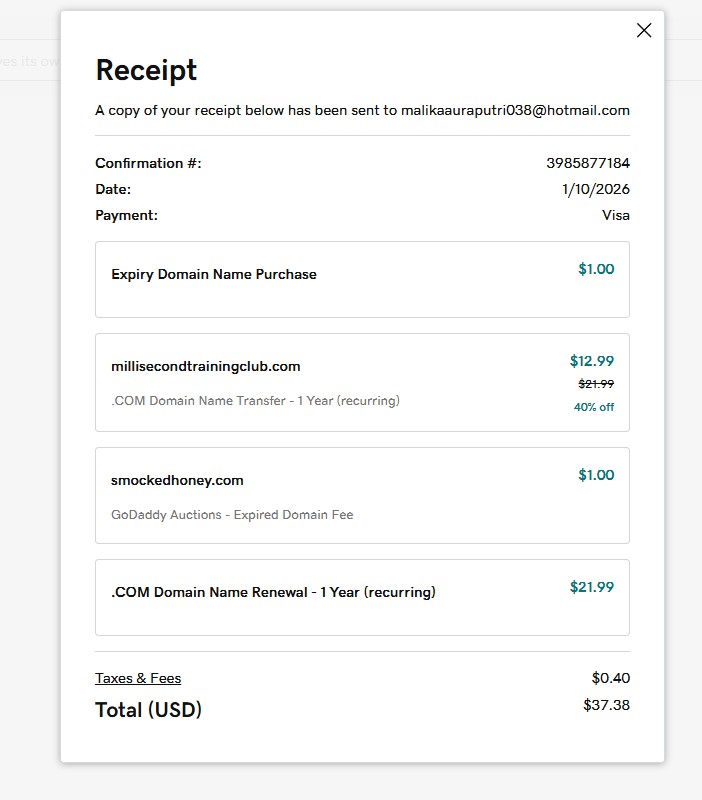Screen dimensions: 702x800
Task: Click the $21.99 renewal price
Action: tap(592, 587)
